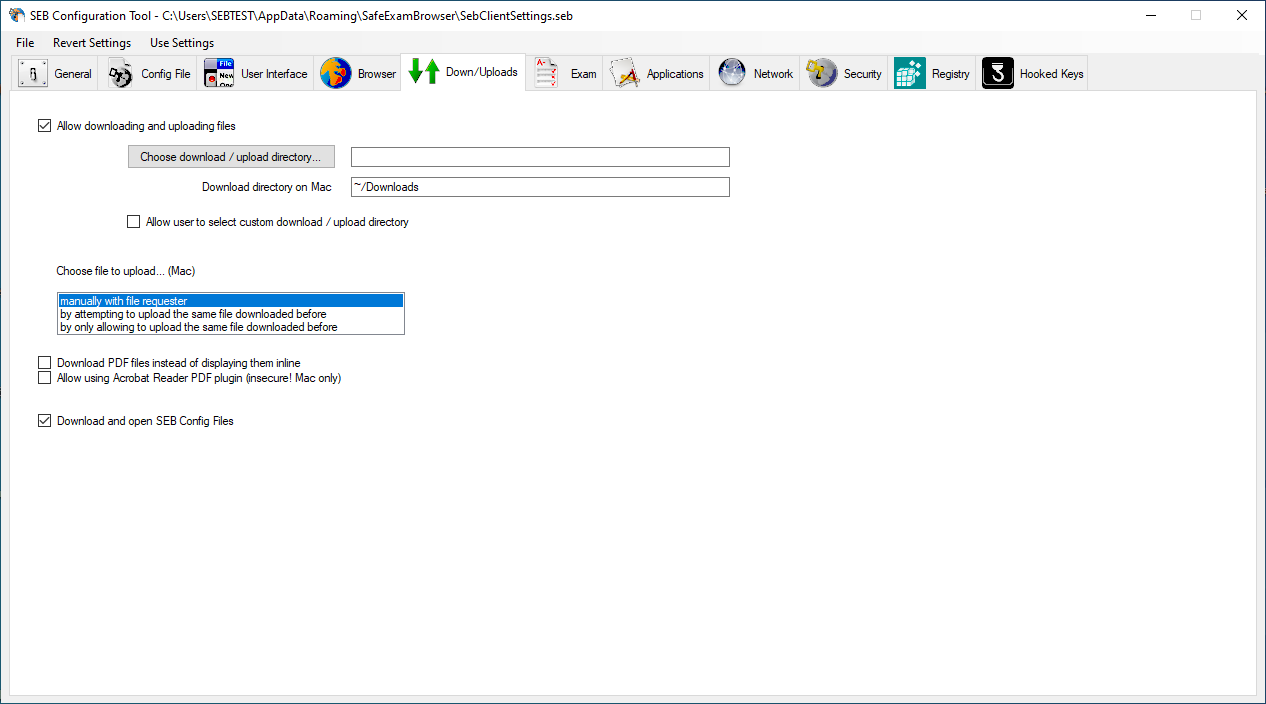Click the Config File tab icon
Viewport: 1266px width, 704px height.
[x=121, y=74]
